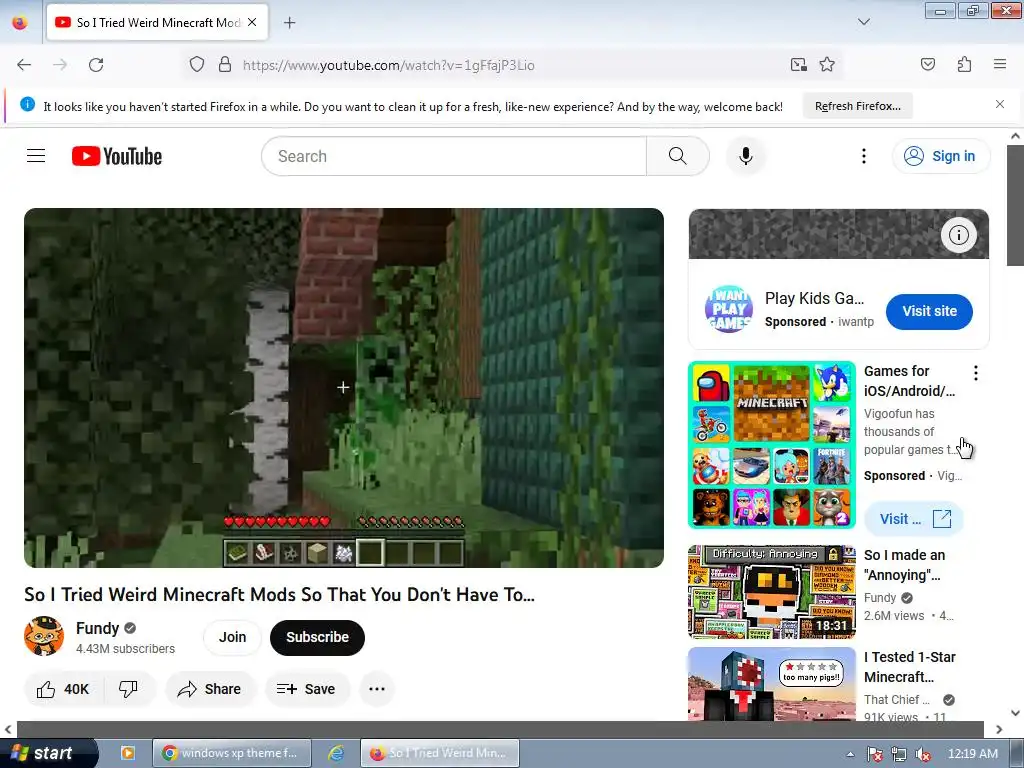Open options for Games for iOS/Android ad
Image resolution: width=1024 pixels, height=768 pixels.
976,373
